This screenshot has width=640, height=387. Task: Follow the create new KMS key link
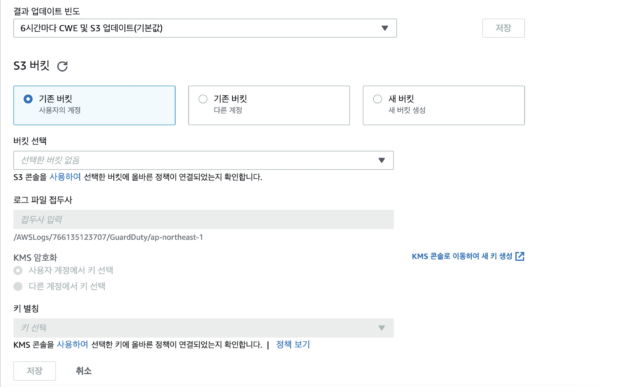pyautogui.click(x=462, y=256)
